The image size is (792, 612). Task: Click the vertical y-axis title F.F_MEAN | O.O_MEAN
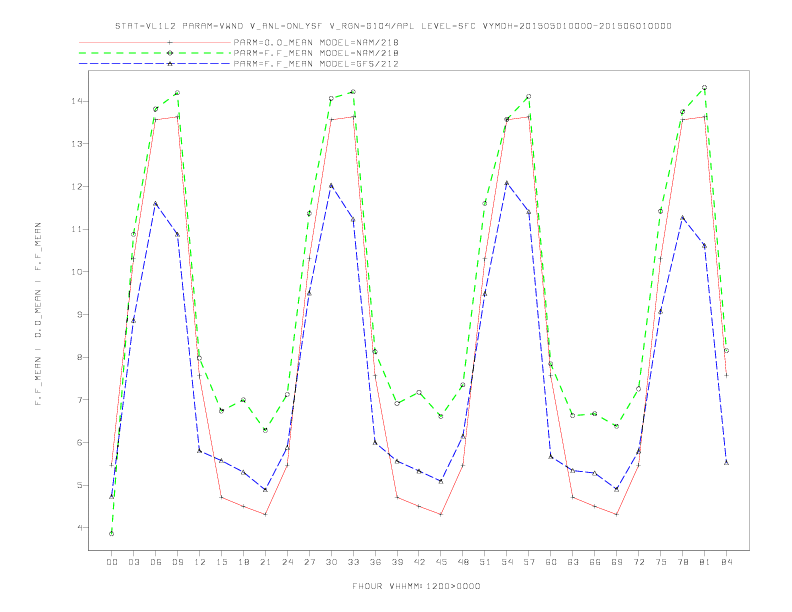(x=38, y=314)
